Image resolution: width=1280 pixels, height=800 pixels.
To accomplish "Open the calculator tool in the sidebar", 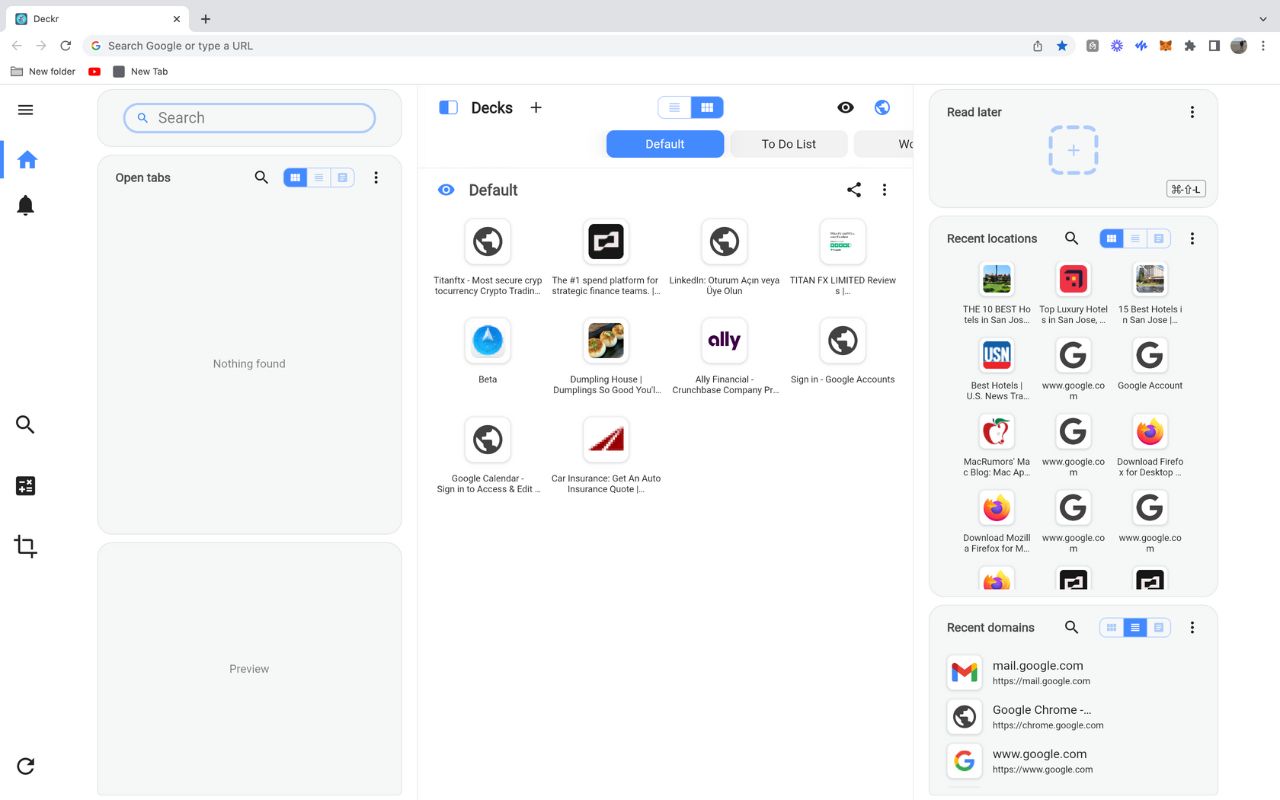I will click(26, 486).
